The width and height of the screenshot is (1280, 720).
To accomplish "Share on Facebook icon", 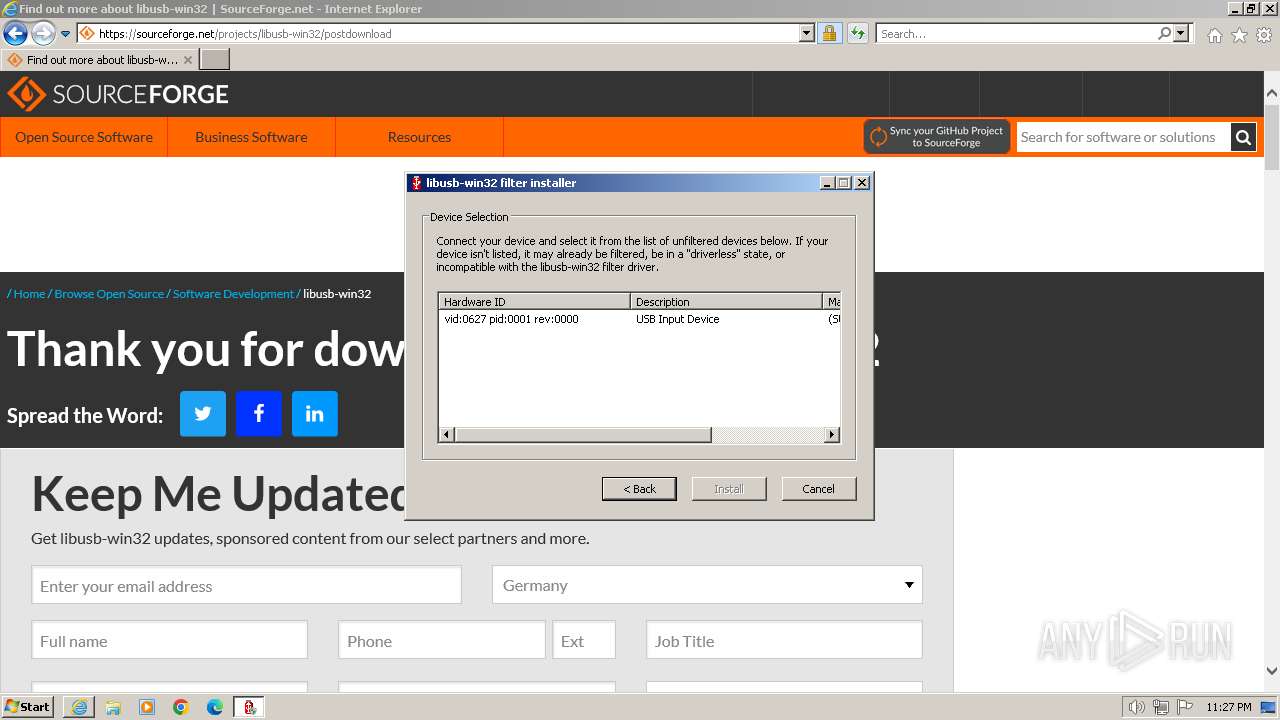I will click(x=259, y=414).
